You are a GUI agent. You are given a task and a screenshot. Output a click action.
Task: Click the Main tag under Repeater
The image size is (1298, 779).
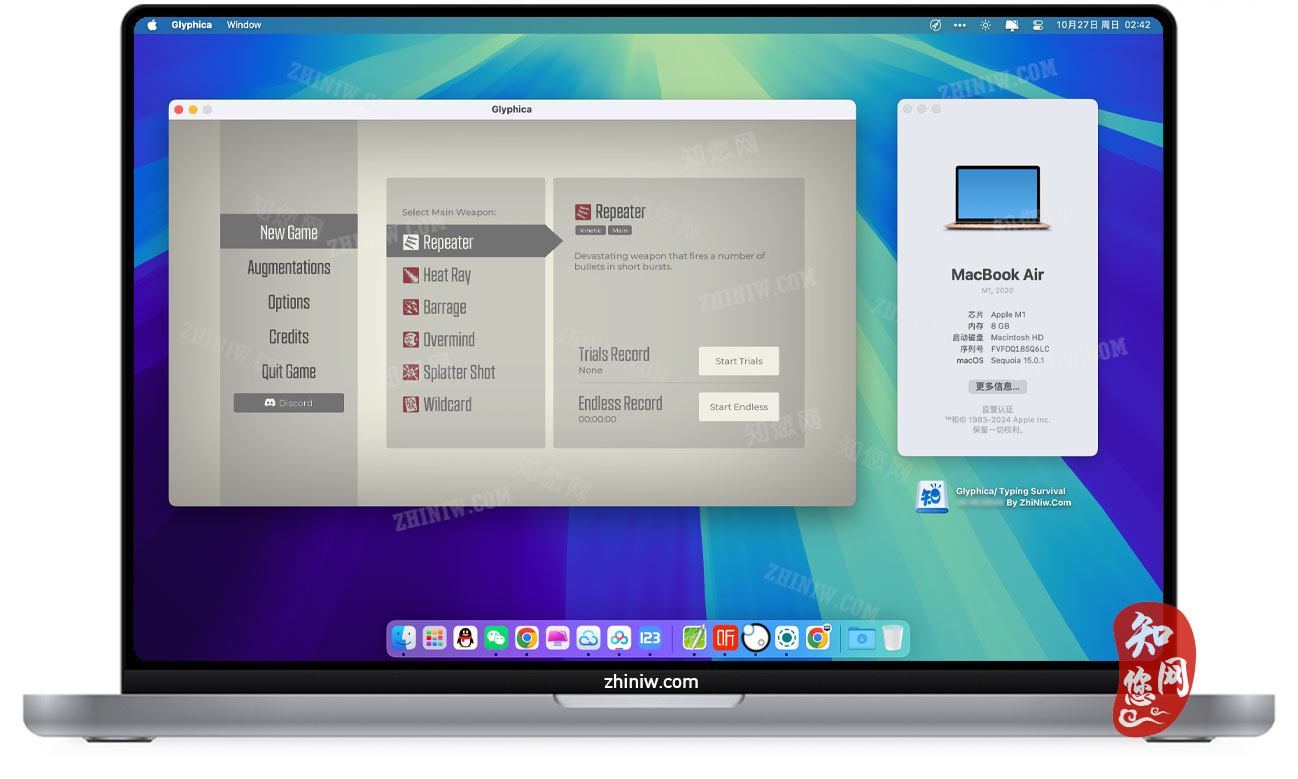[620, 230]
